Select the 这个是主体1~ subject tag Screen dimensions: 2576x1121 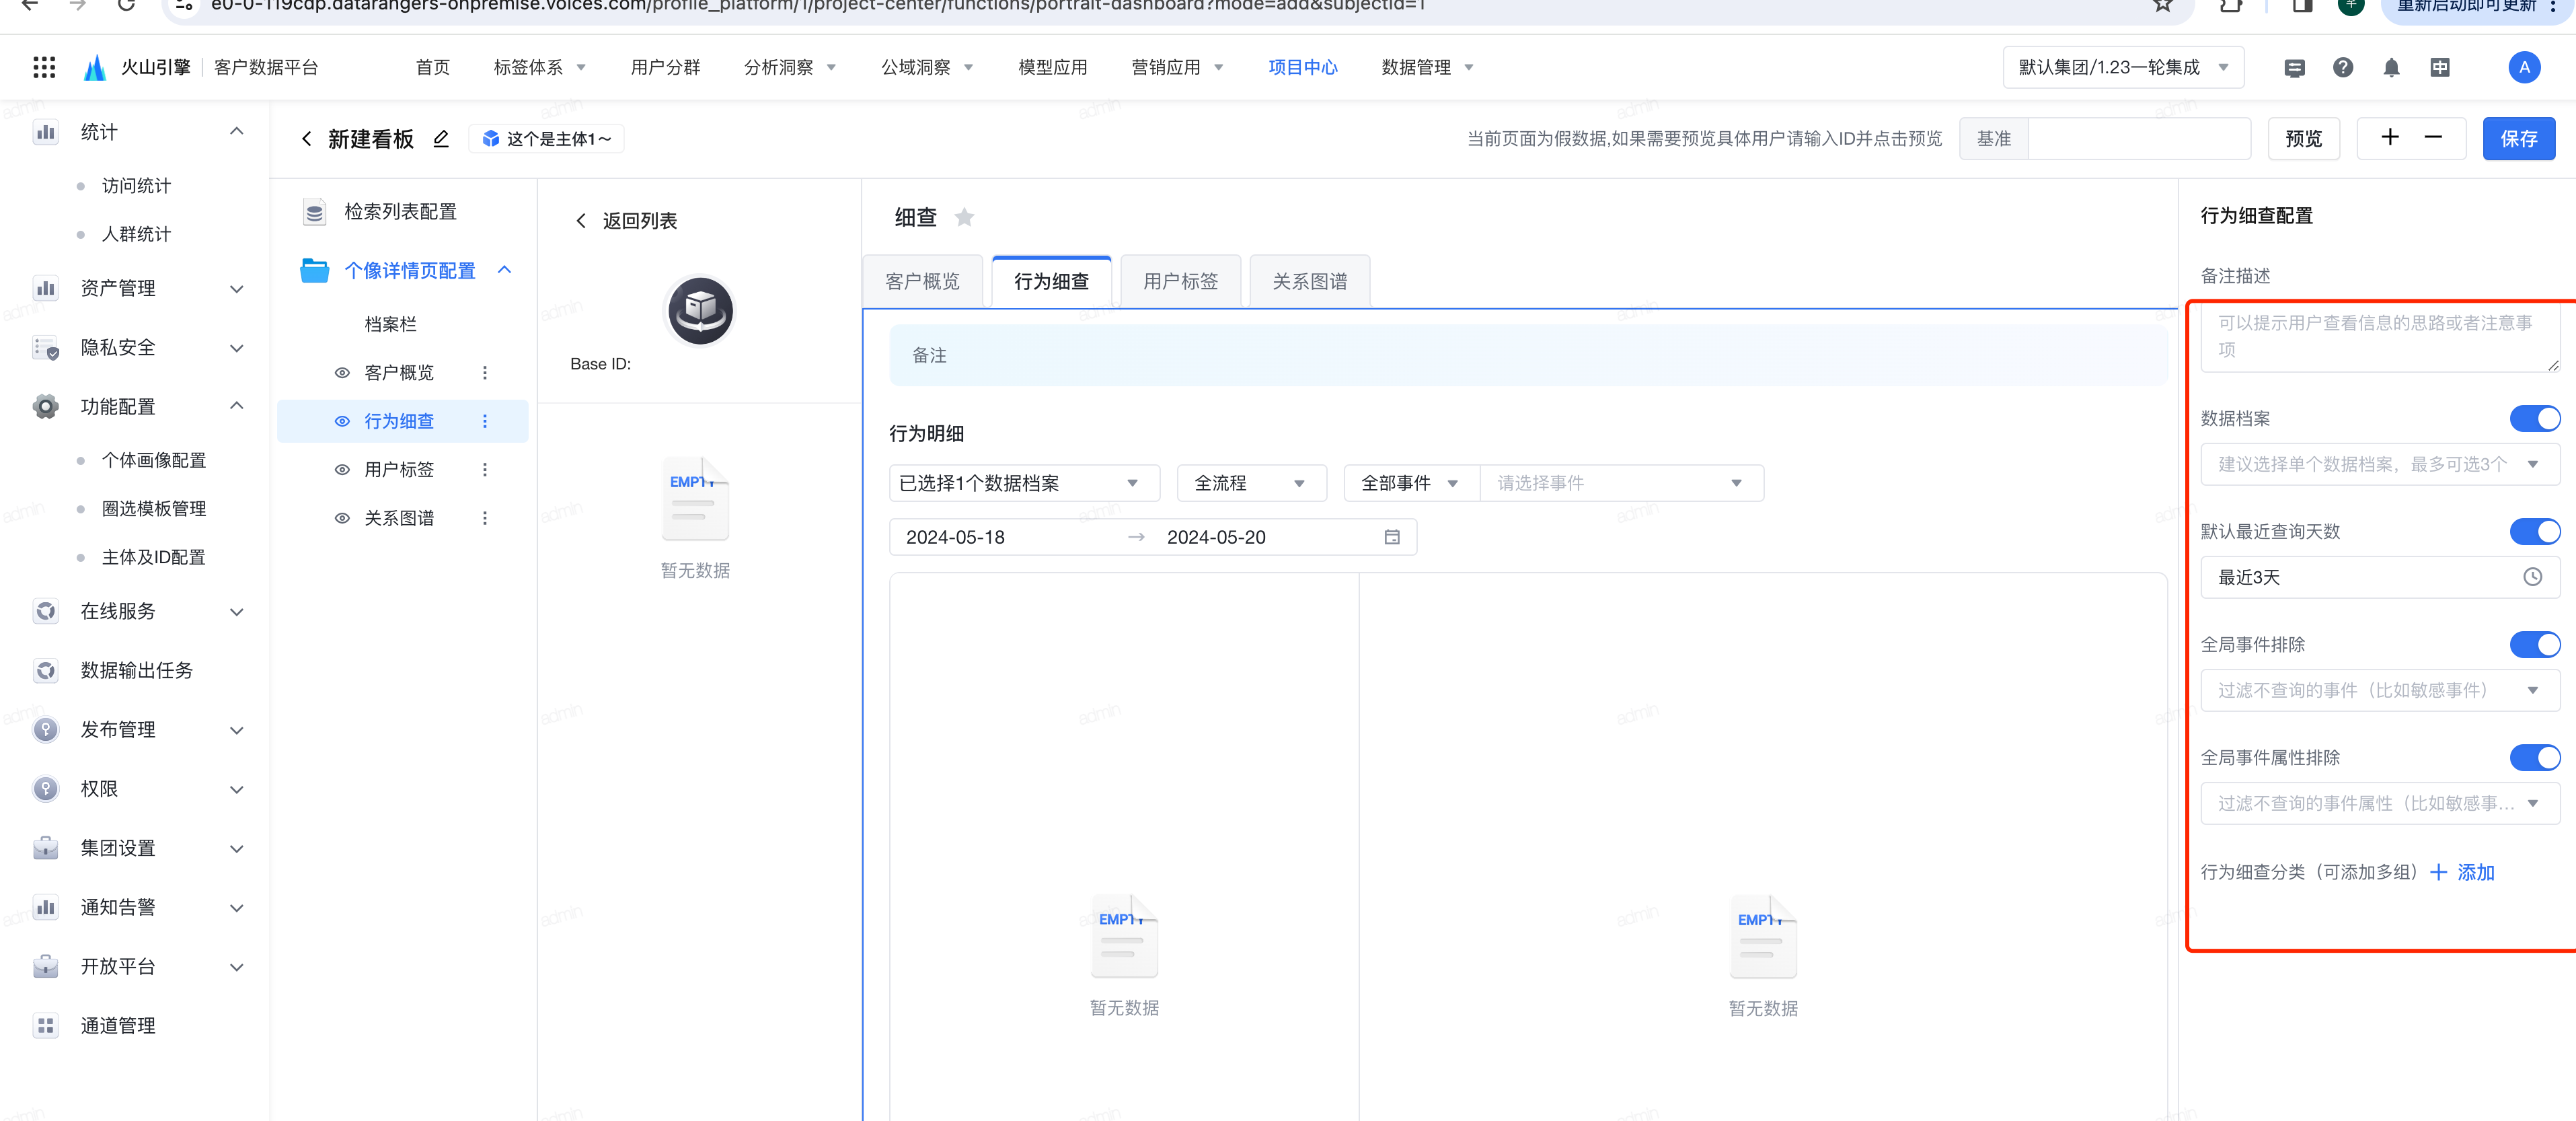pos(547,139)
